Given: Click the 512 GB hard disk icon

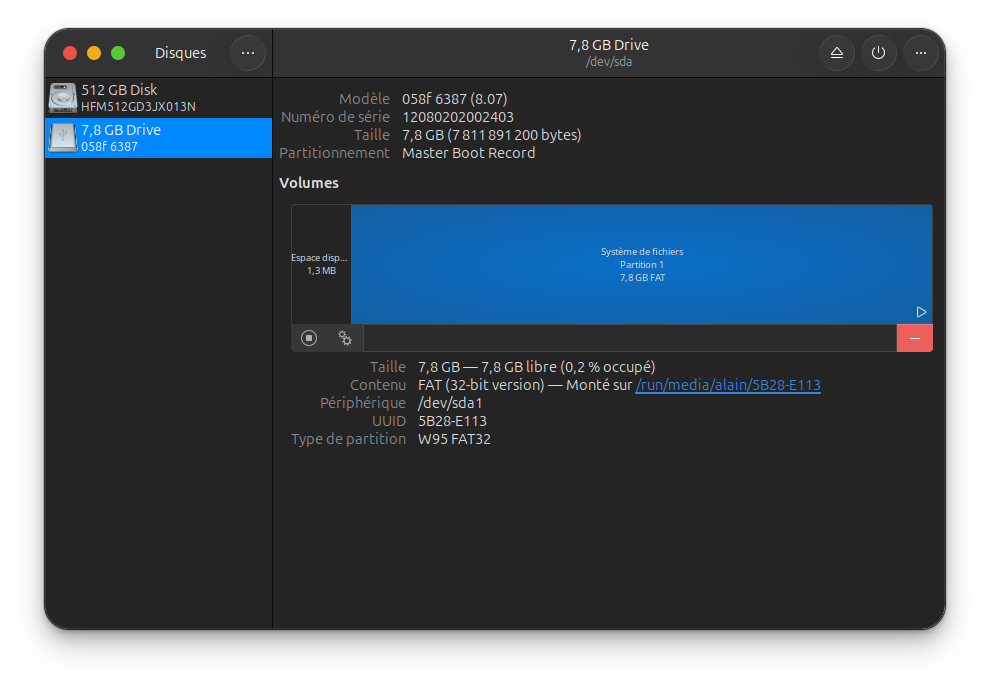Looking at the screenshot, I should (63, 98).
